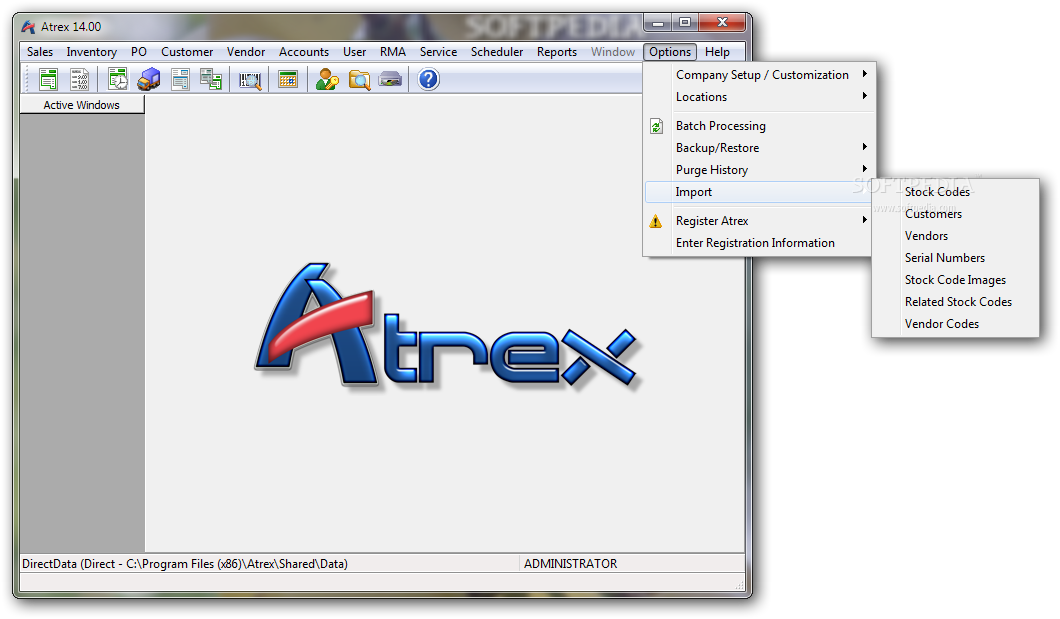Open the Inventory menu
Image resolution: width=1060 pixels, height=619 pixels.
point(91,52)
